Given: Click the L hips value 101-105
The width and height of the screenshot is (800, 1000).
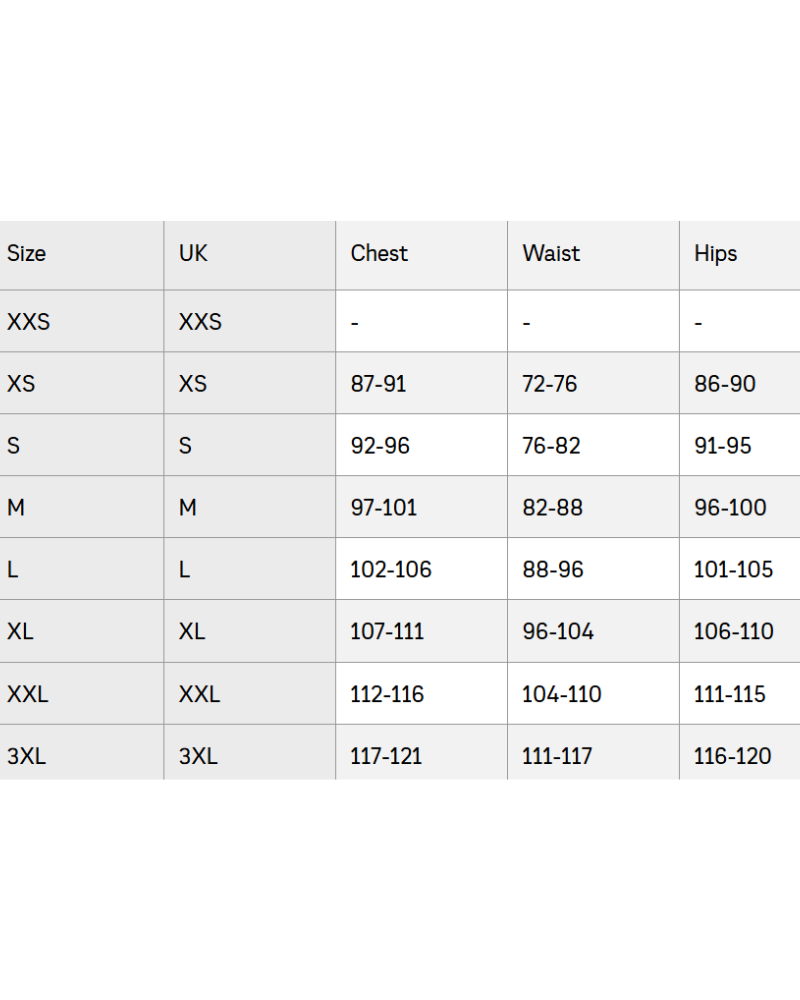Looking at the screenshot, I should pyautogui.click(x=733, y=570).
